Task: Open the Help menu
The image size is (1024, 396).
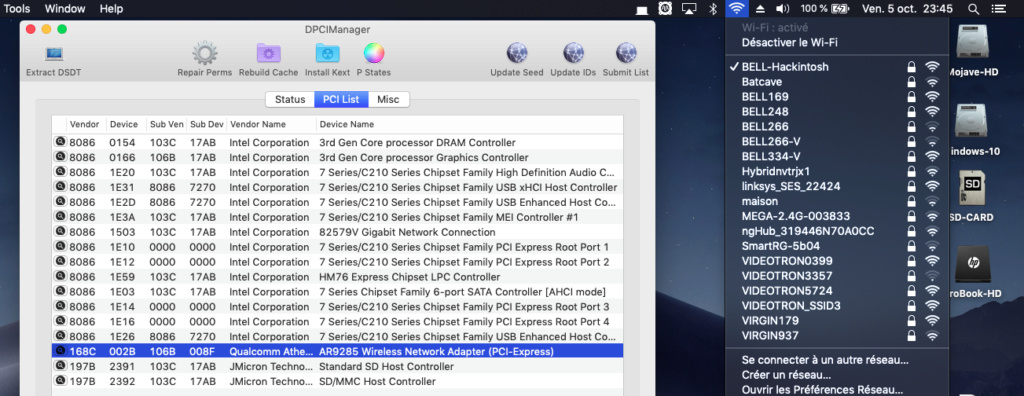Action: click(111, 8)
